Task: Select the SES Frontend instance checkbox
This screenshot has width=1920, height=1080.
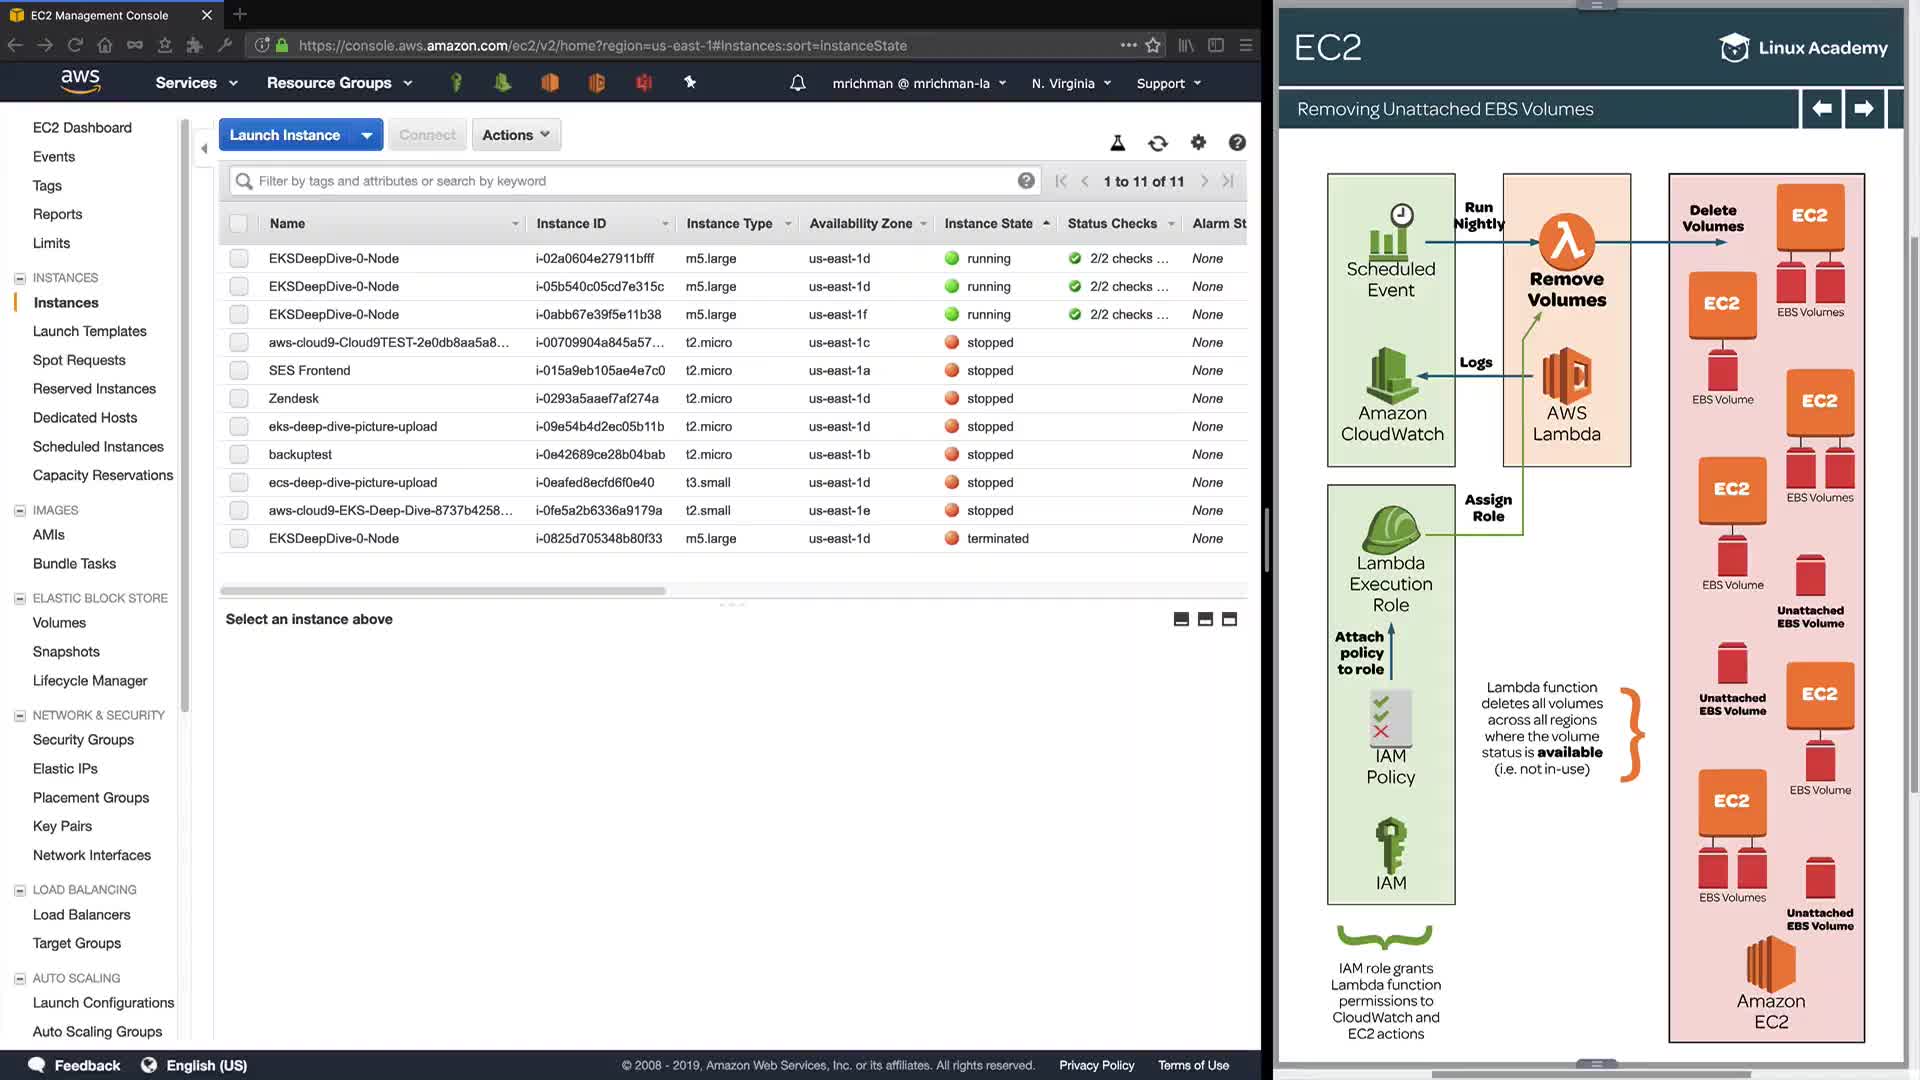Action: pyautogui.click(x=238, y=371)
